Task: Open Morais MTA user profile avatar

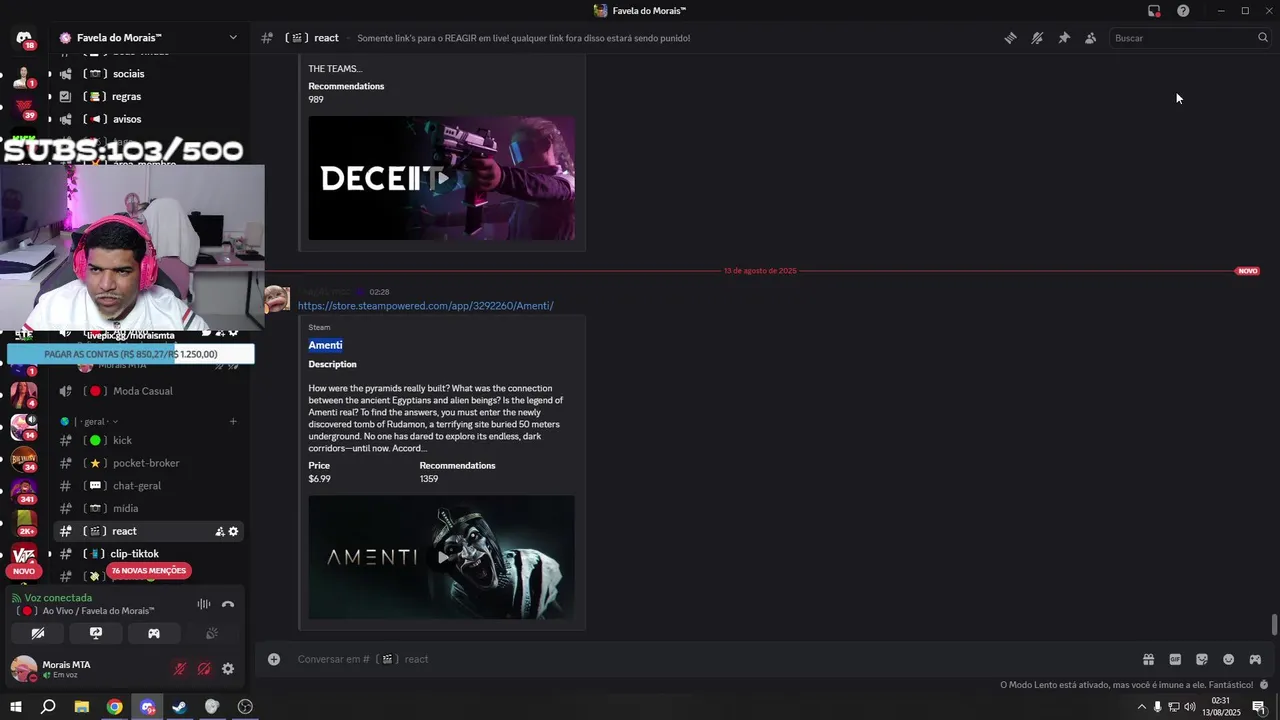Action: point(24,669)
